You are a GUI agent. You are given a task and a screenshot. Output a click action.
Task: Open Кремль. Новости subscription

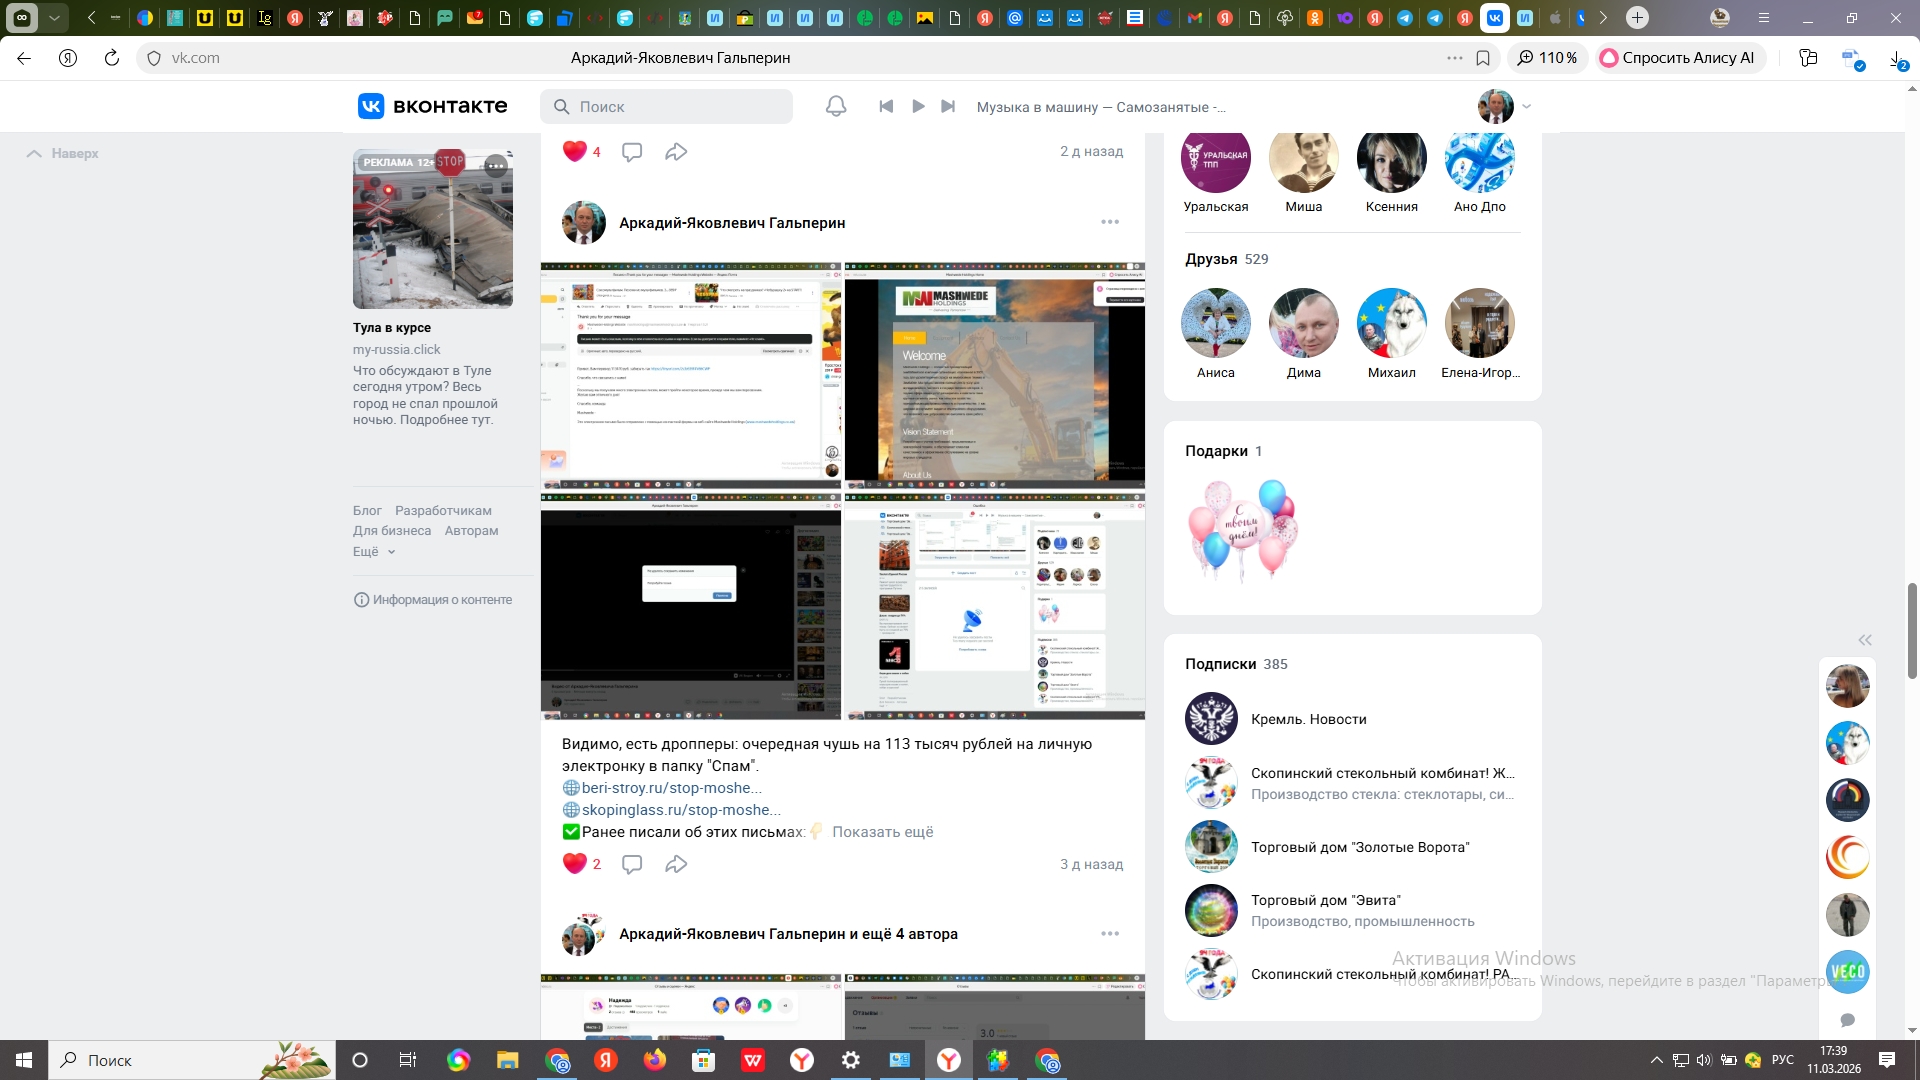[x=1308, y=719]
